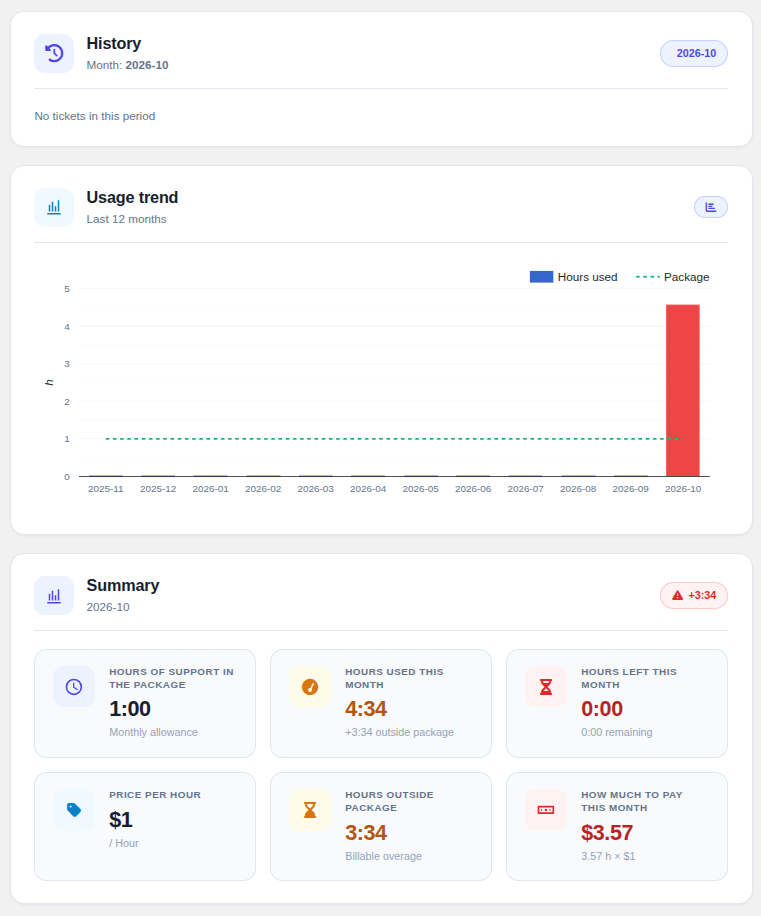Click the 'Month: 2026-10' History subtitle
761x916 pixels.
(x=127, y=65)
